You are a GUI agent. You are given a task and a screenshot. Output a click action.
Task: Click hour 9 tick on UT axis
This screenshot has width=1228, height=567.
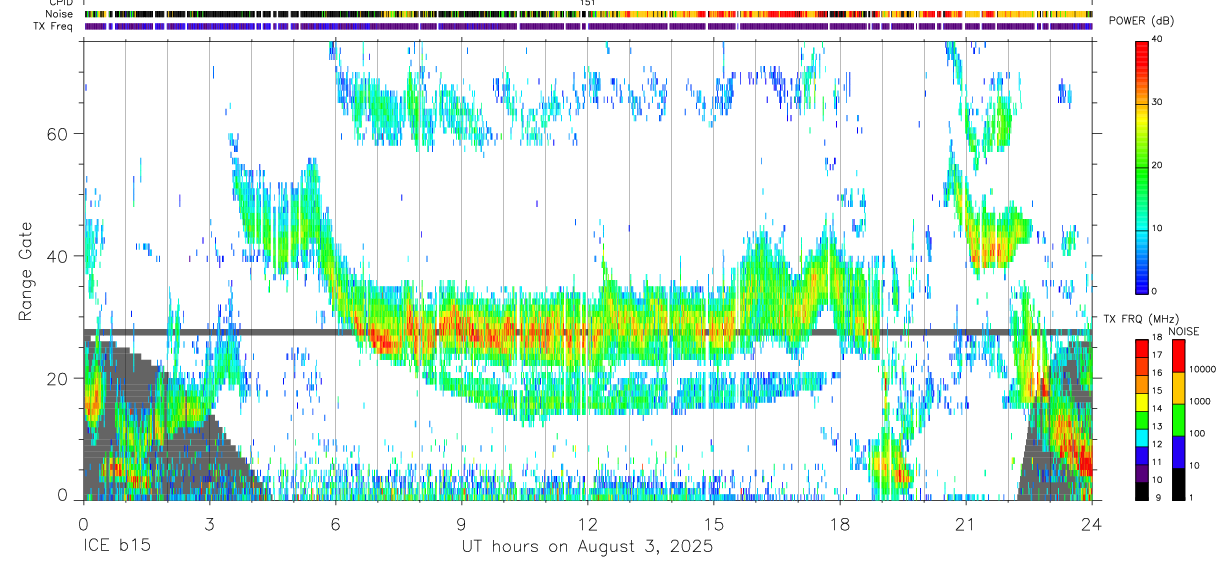(x=461, y=523)
